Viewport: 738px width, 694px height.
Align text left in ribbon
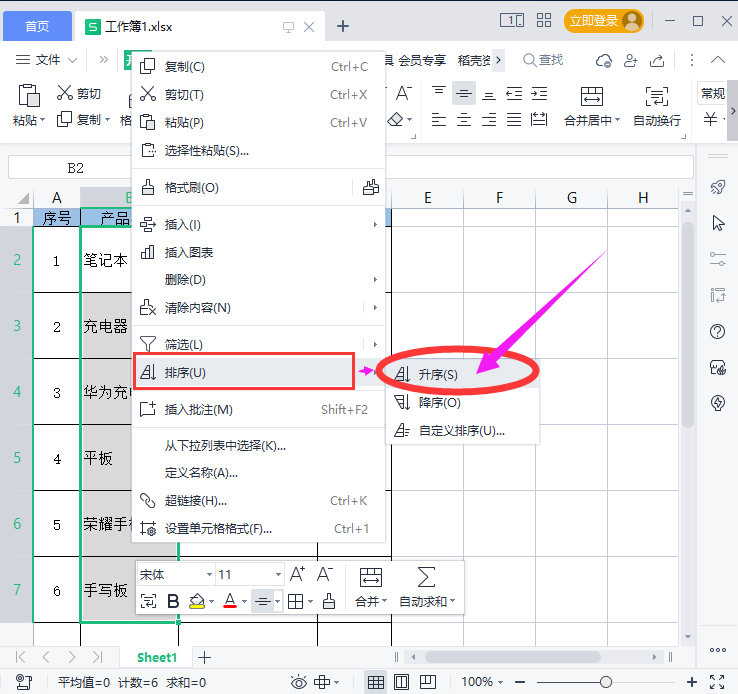[x=439, y=120]
